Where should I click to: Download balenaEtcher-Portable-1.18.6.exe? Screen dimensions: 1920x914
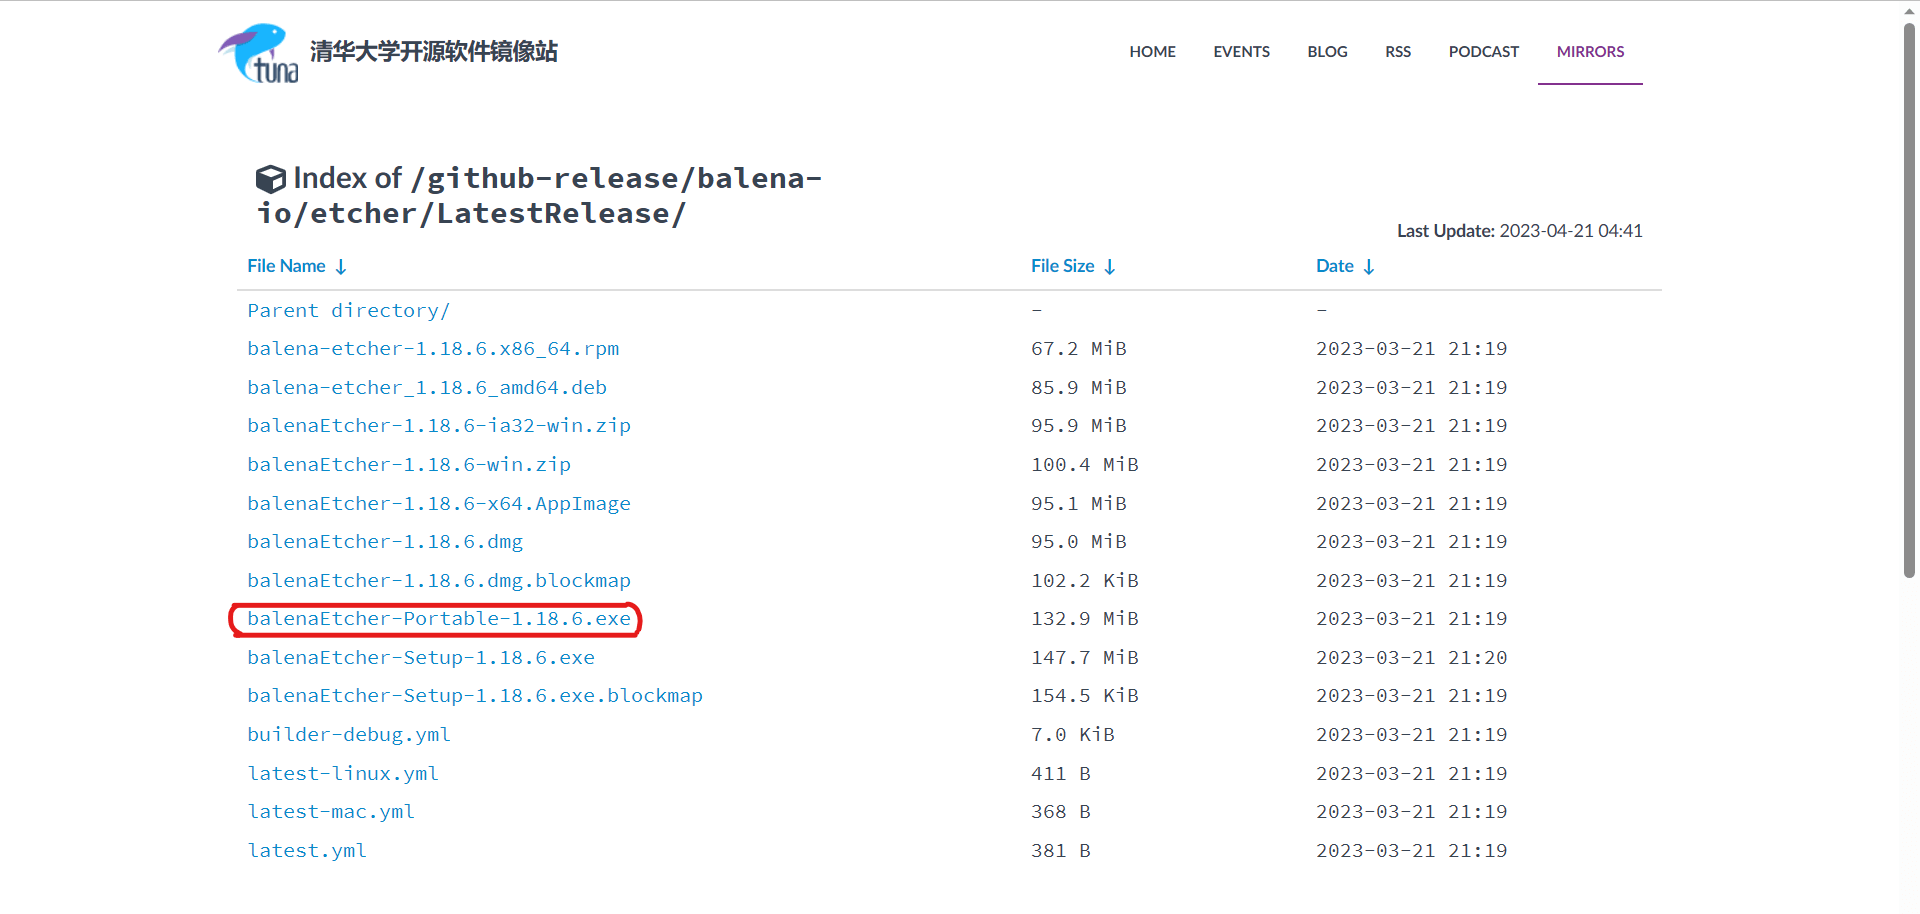pos(439,619)
